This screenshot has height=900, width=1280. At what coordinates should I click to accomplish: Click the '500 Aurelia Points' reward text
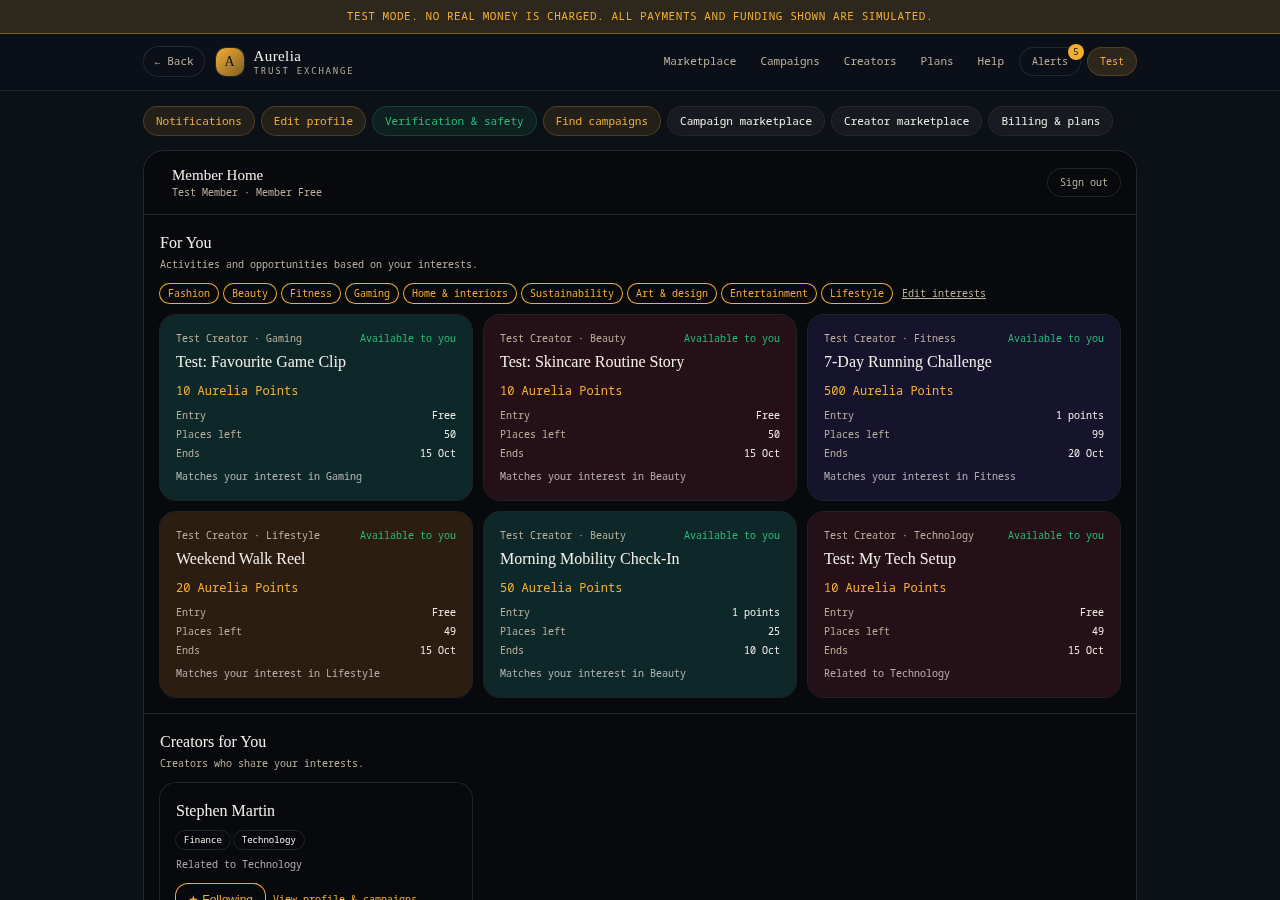click(x=889, y=391)
